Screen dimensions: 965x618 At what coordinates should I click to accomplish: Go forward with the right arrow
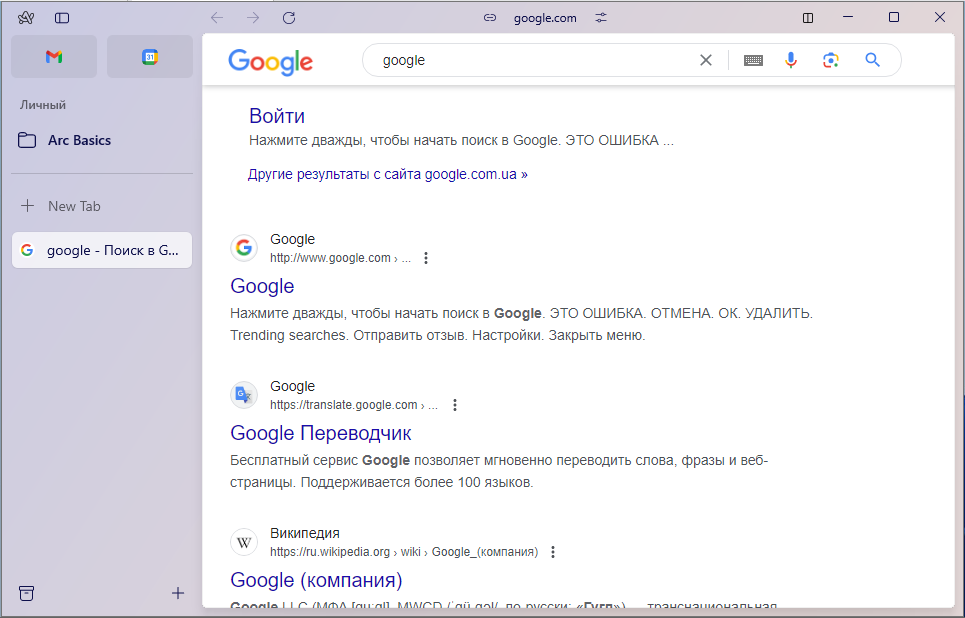click(x=253, y=18)
